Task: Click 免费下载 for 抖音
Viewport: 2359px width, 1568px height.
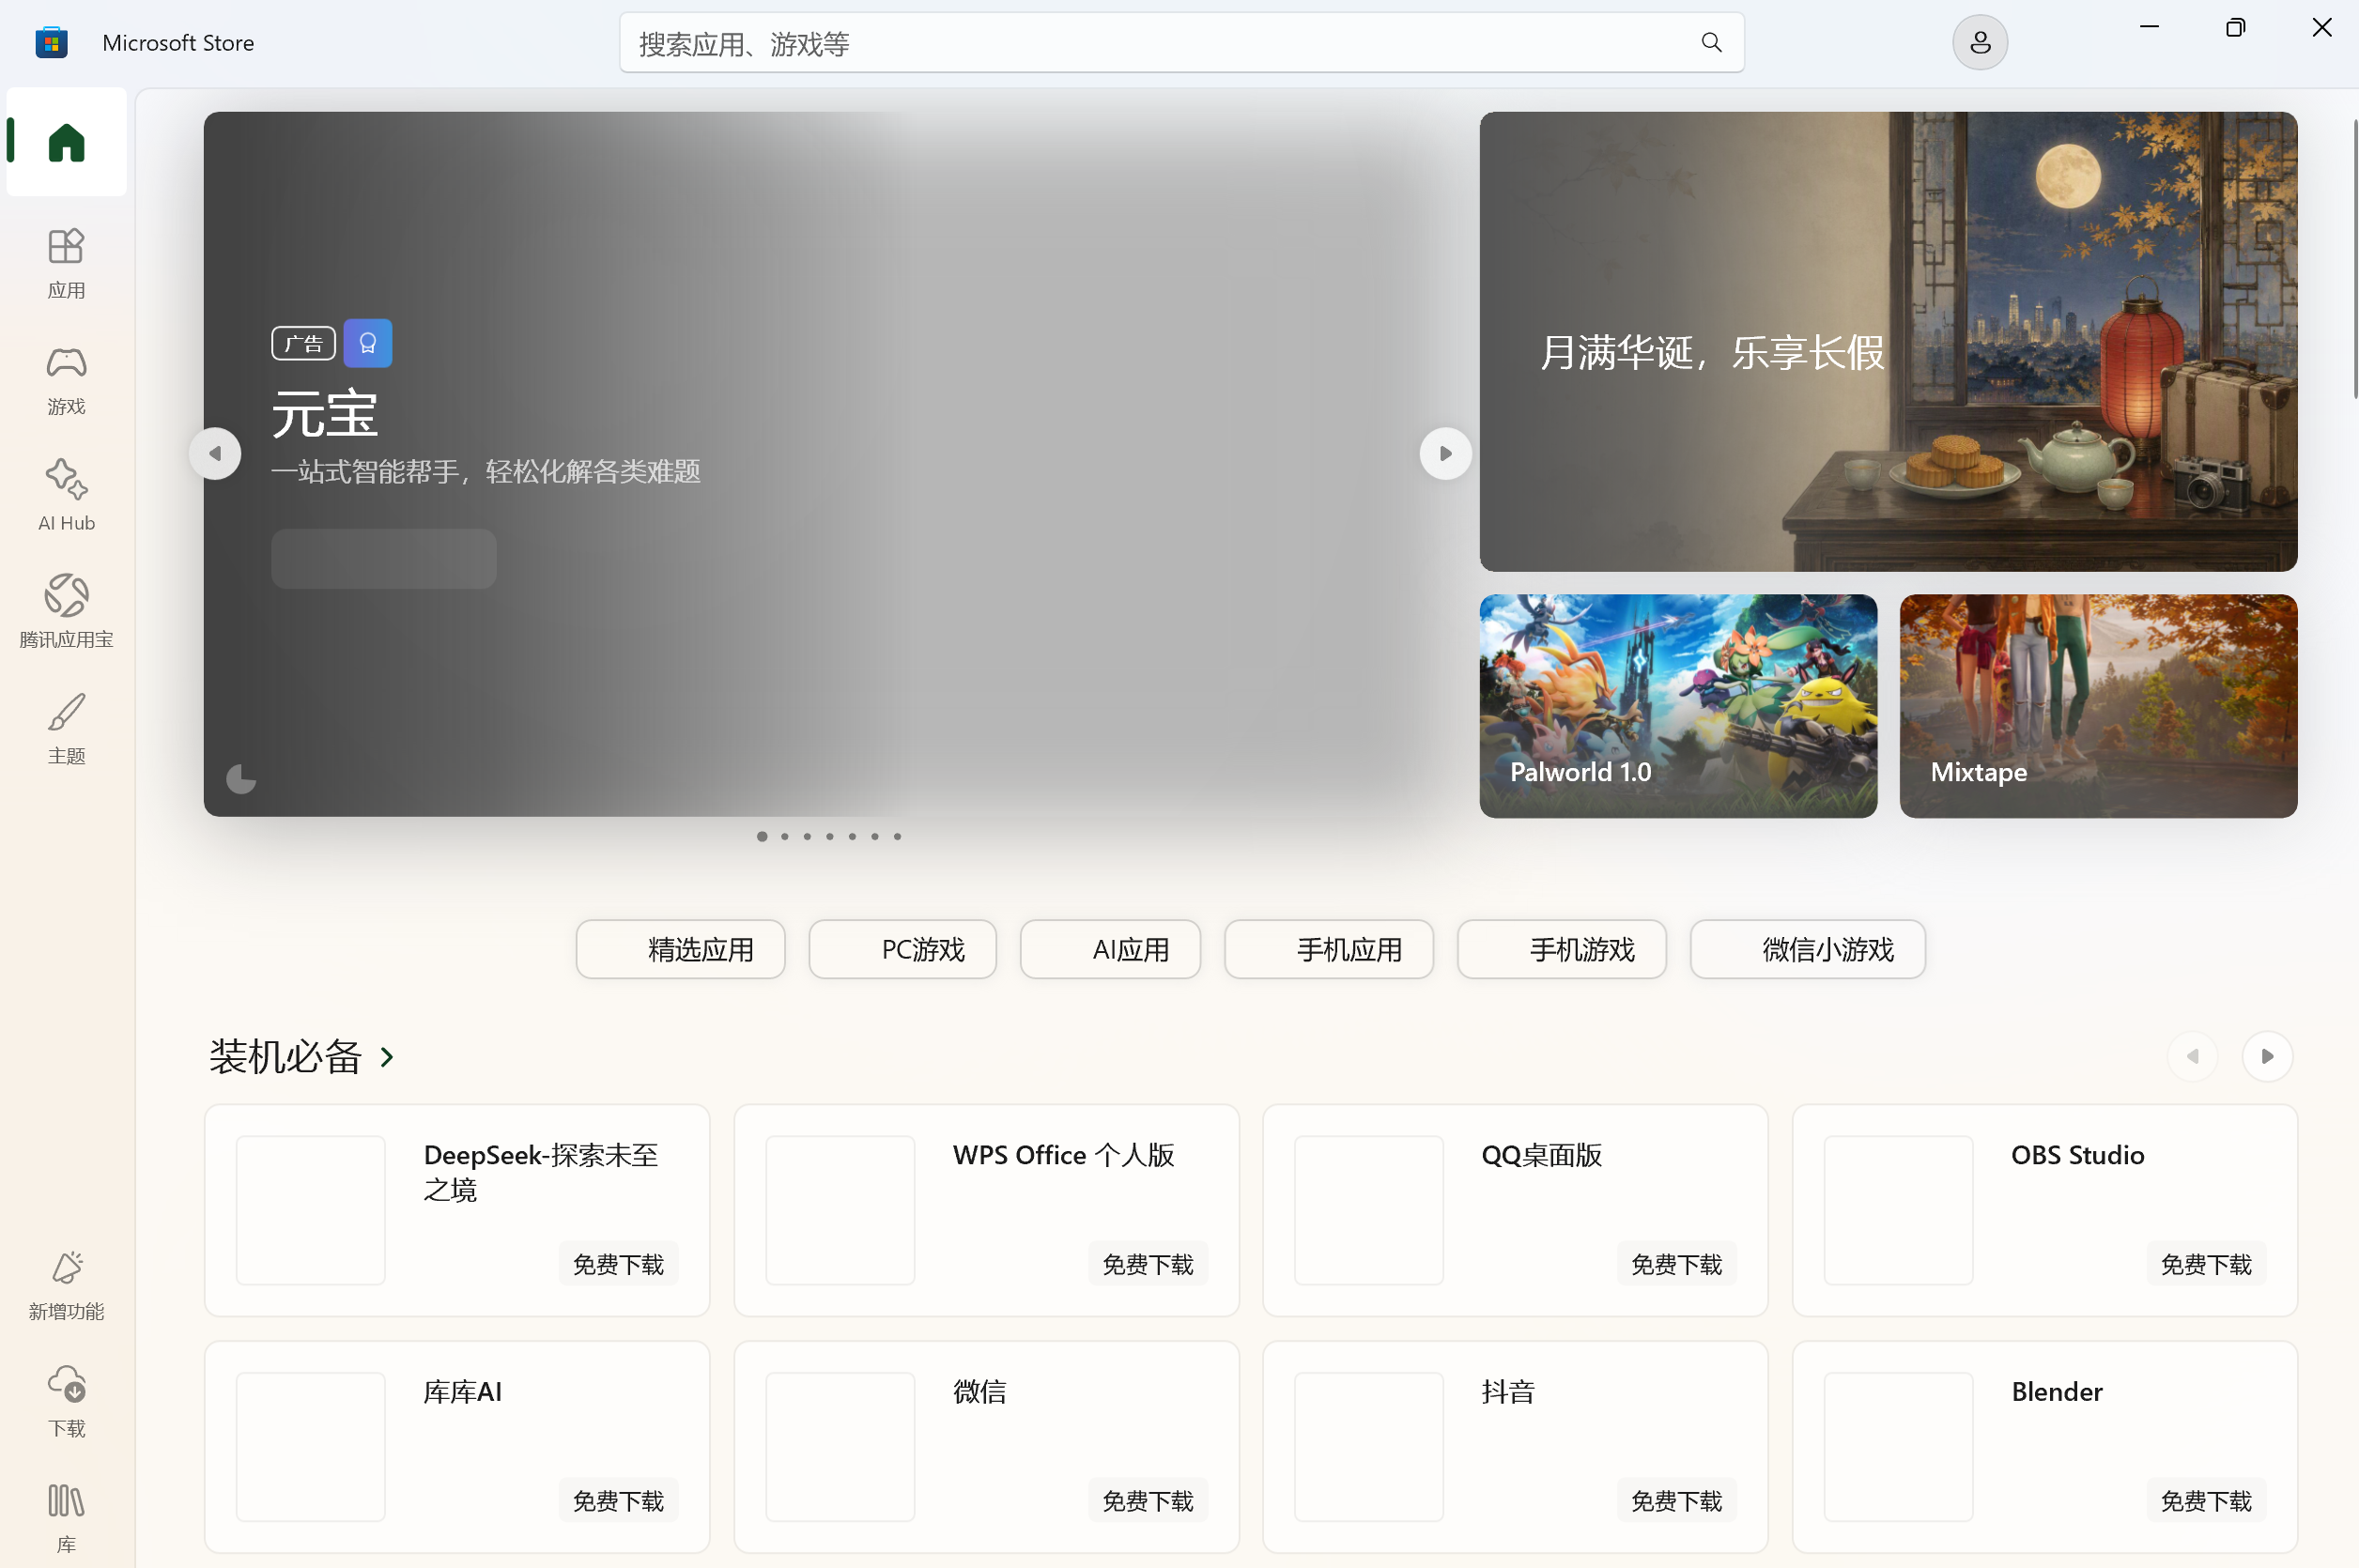Action: pyautogui.click(x=1677, y=1501)
